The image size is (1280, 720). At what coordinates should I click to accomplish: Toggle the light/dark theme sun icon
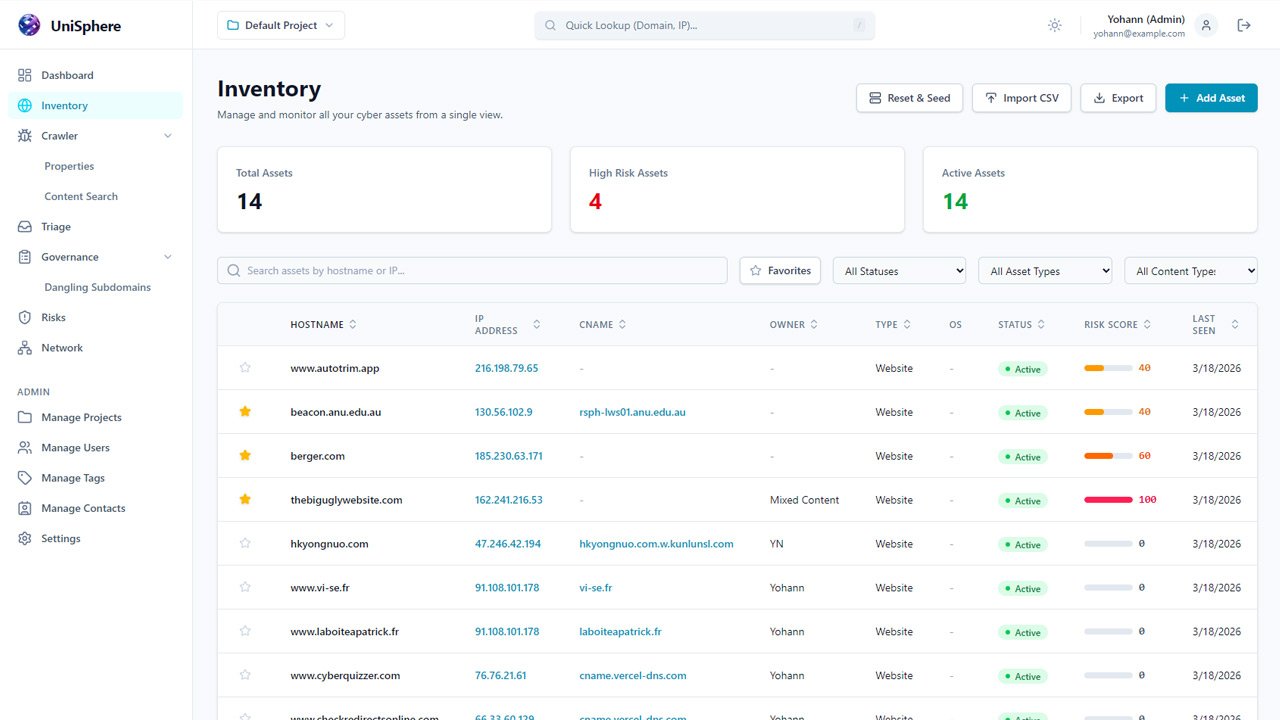point(1054,25)
